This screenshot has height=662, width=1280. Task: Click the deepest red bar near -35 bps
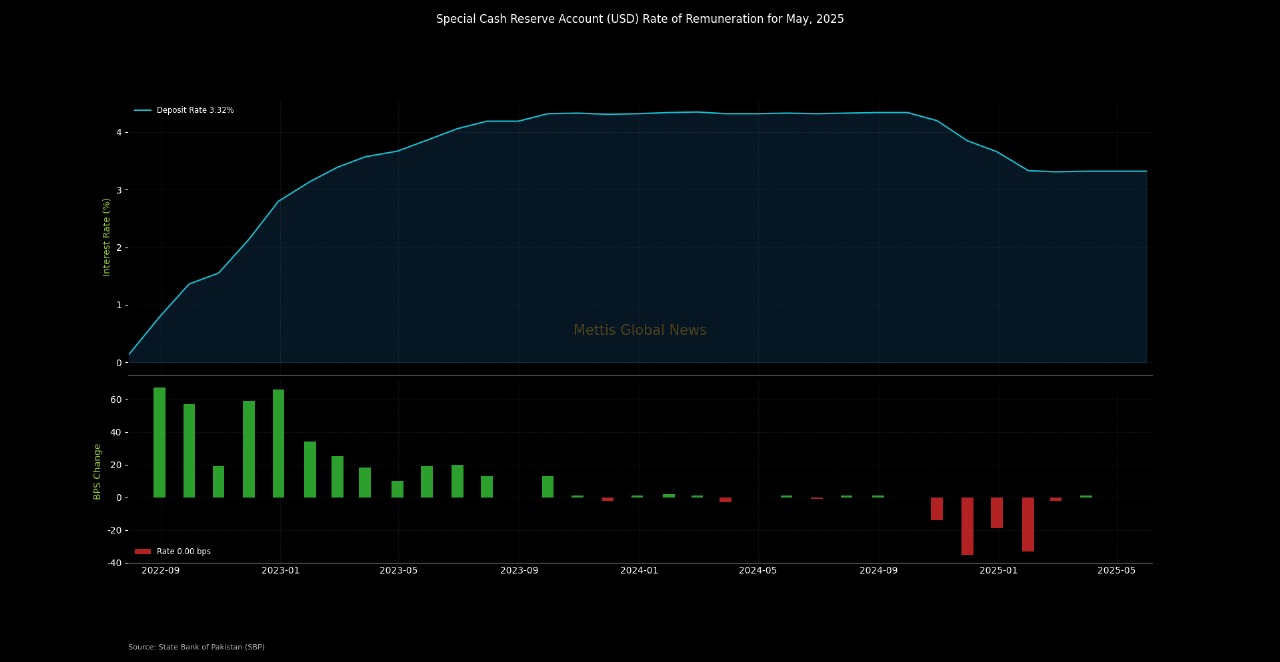point(967,526)
